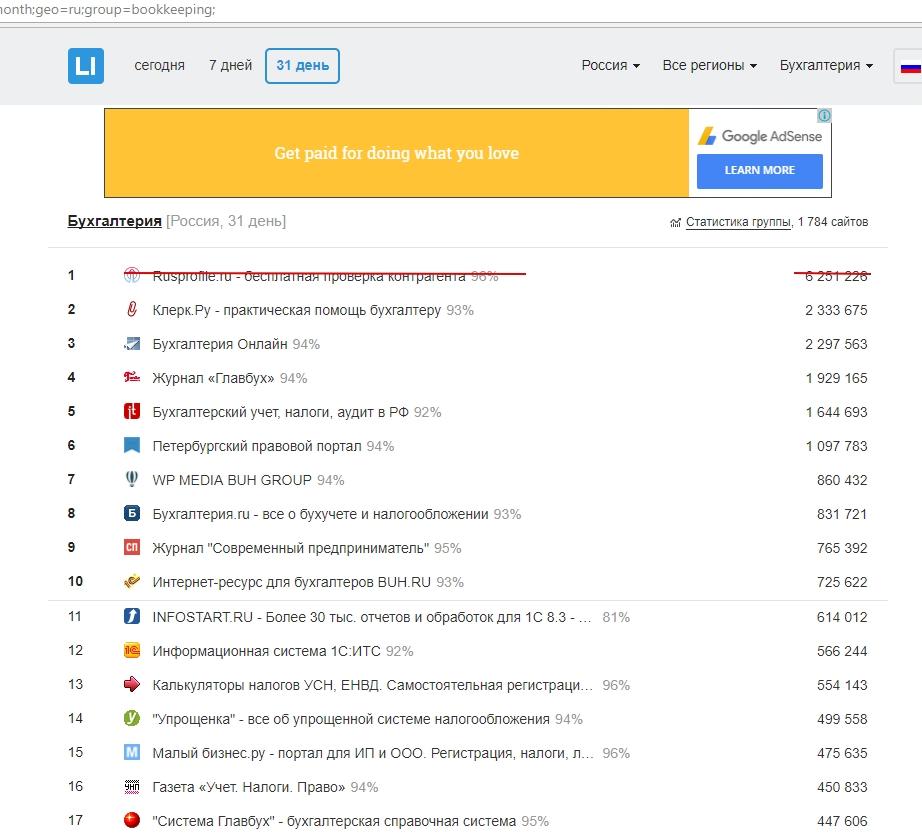
Task: Open the Бухгалтерия Онлайн site link
Action: [x=220, y=344]
